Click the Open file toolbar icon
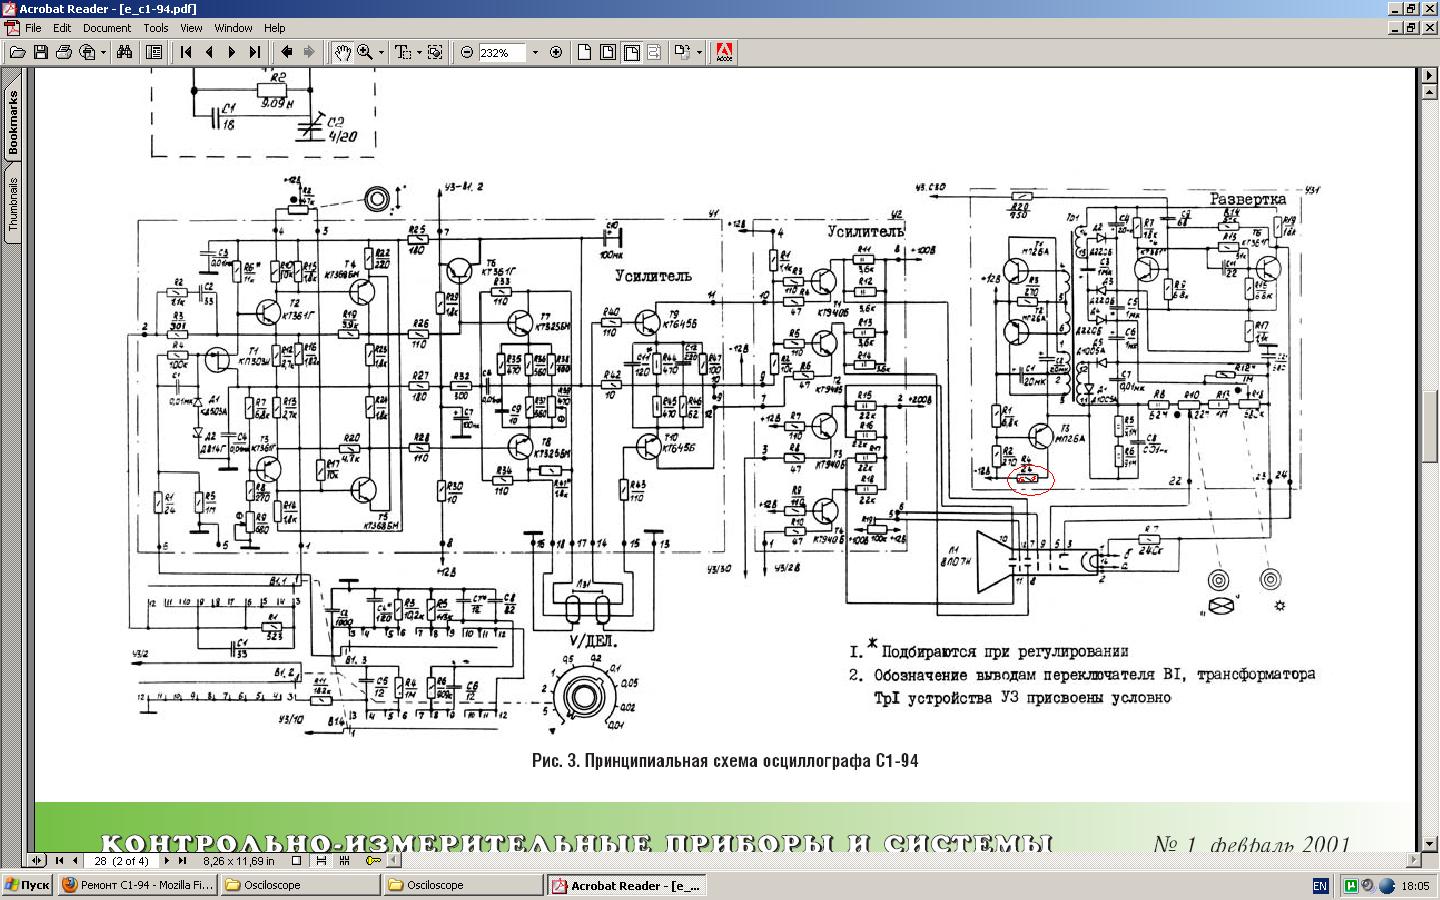Viewport: 1440px width, 900px height. [17, 52]
